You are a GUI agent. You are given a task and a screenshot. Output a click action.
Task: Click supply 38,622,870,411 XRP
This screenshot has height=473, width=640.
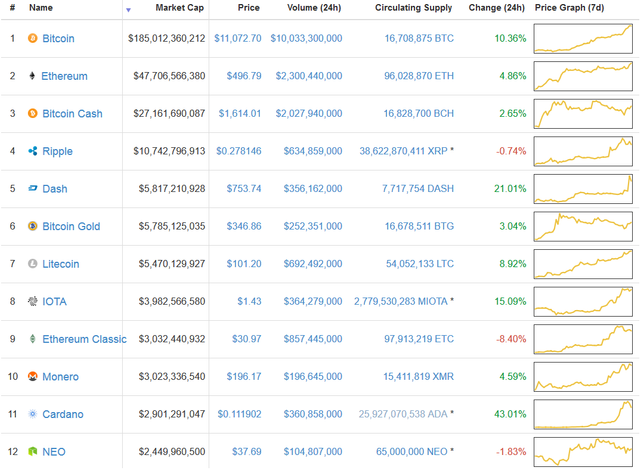403,151
